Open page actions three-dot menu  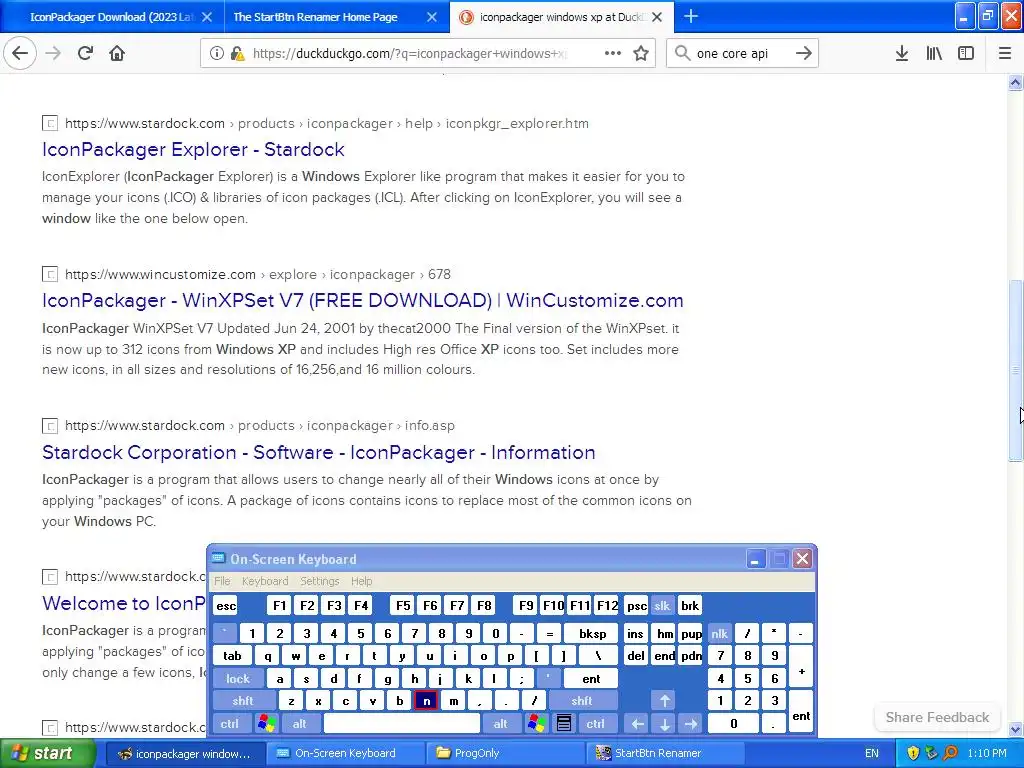[x=613, y=53]
